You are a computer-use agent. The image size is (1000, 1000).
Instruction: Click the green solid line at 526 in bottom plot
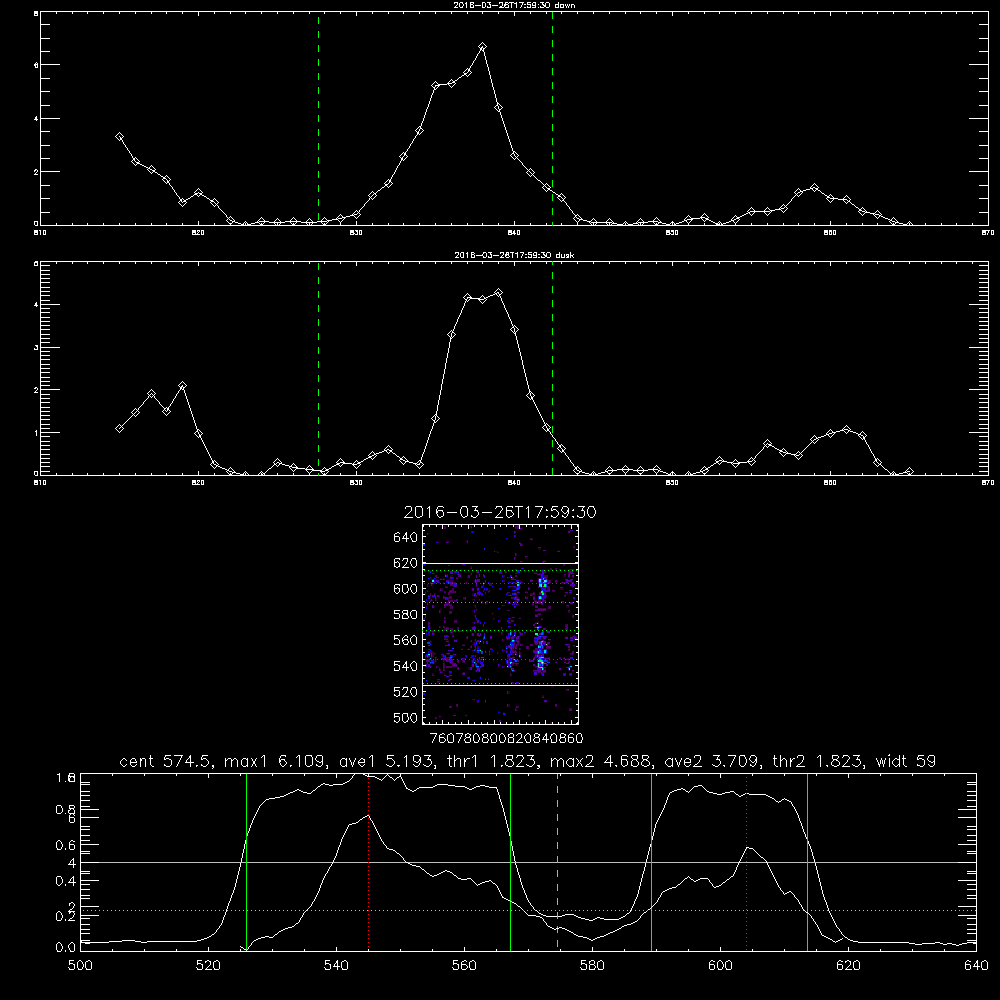pos(246,862)
